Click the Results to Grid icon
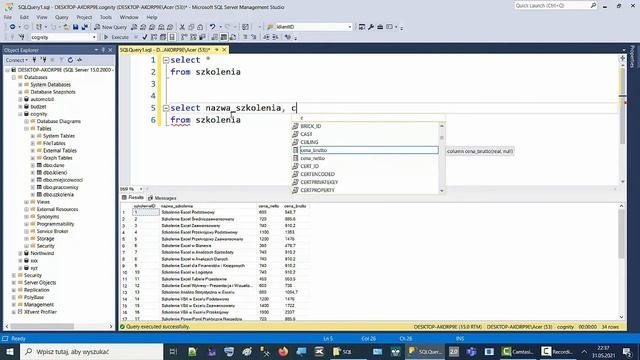 (x=224, y=37)
